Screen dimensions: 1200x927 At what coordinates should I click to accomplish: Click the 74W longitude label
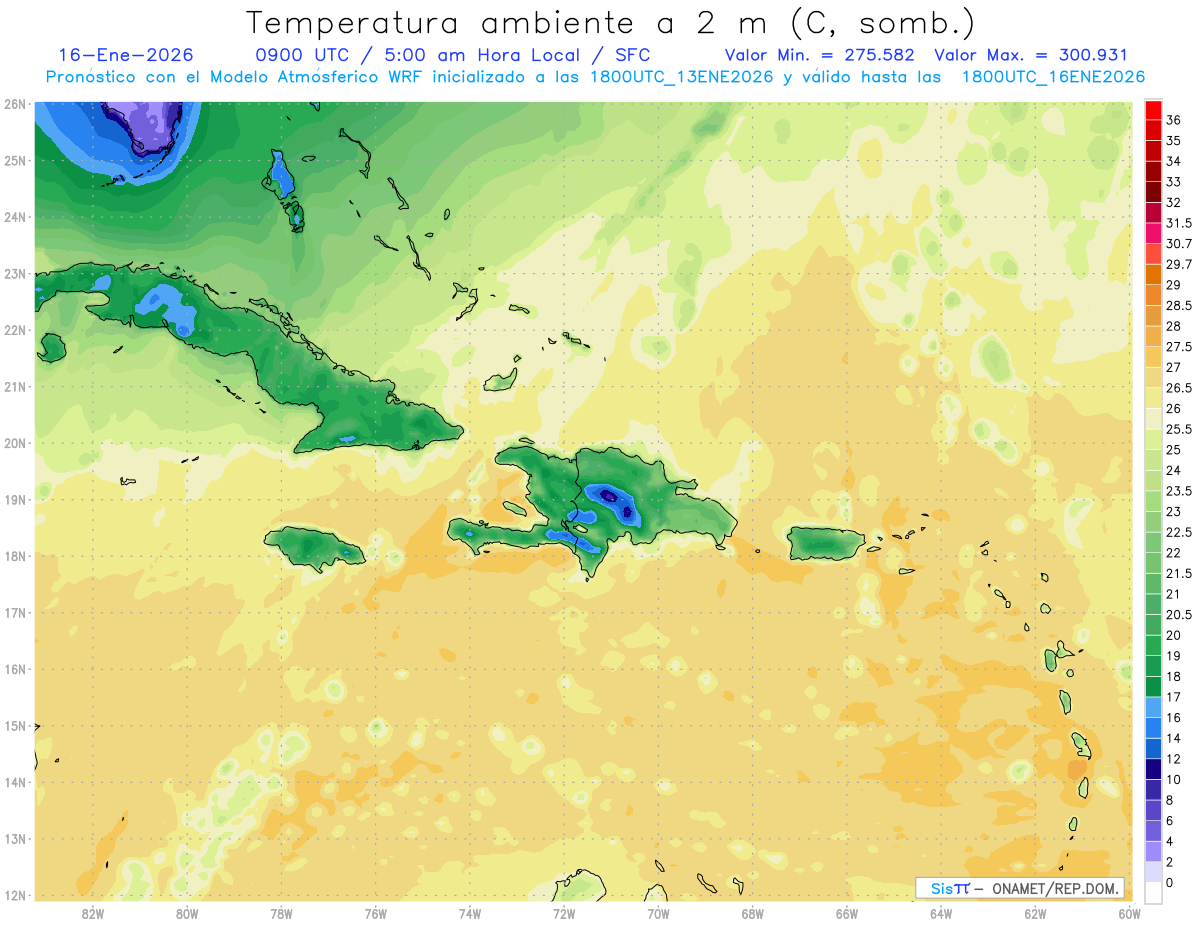pos(470,913)
